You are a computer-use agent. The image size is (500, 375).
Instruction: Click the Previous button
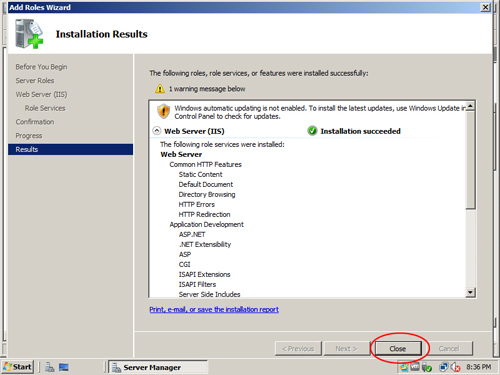pos(298,349)
